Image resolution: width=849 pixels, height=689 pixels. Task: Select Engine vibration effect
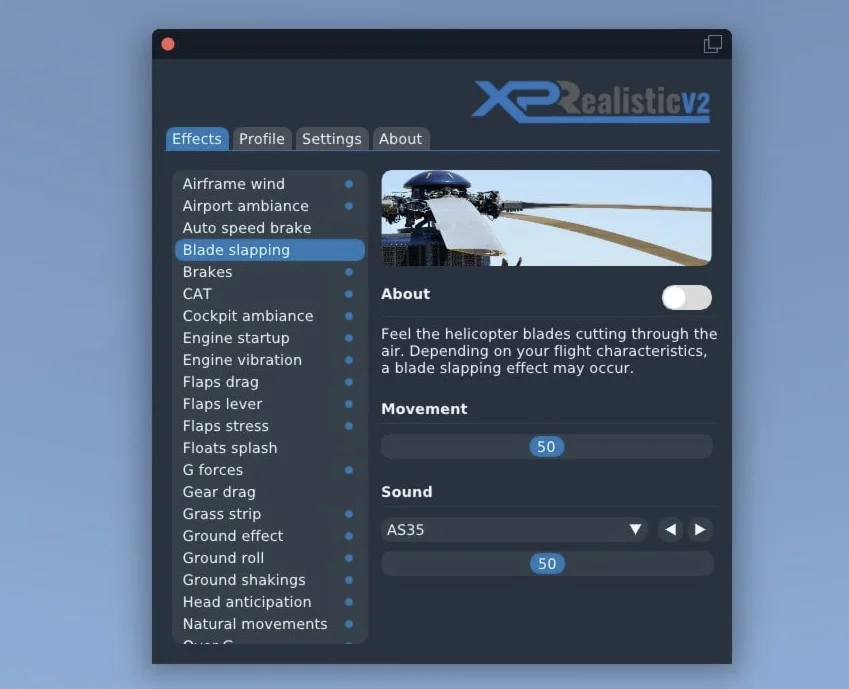pos(270,360)
